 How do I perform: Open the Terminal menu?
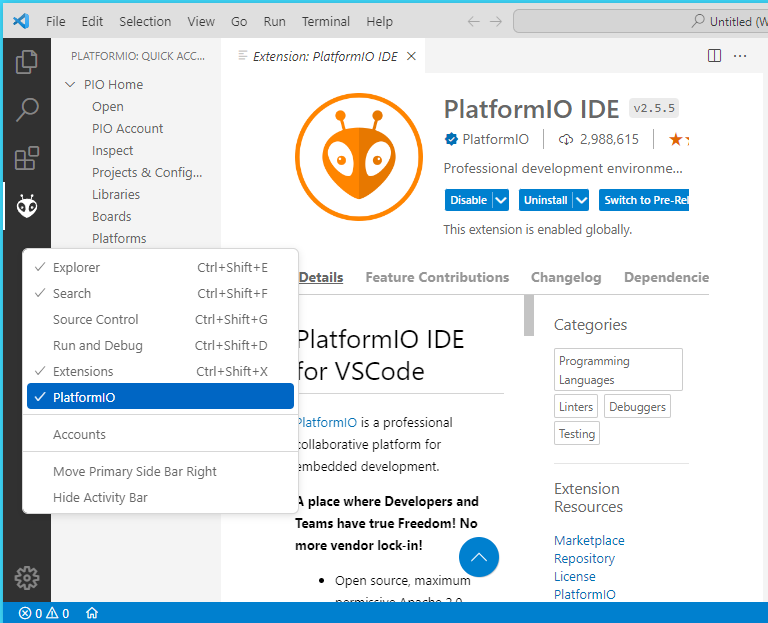(x=326, y=22)
